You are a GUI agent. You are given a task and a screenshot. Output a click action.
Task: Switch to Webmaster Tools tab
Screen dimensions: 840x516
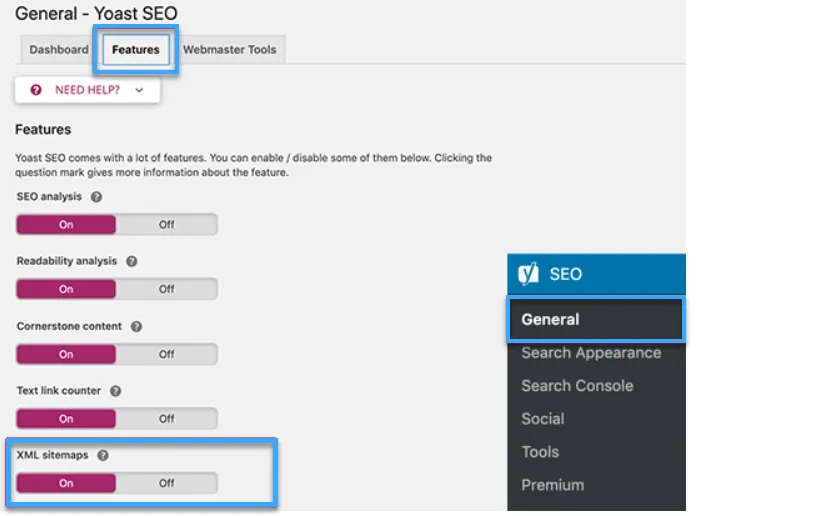click(229, 49)
